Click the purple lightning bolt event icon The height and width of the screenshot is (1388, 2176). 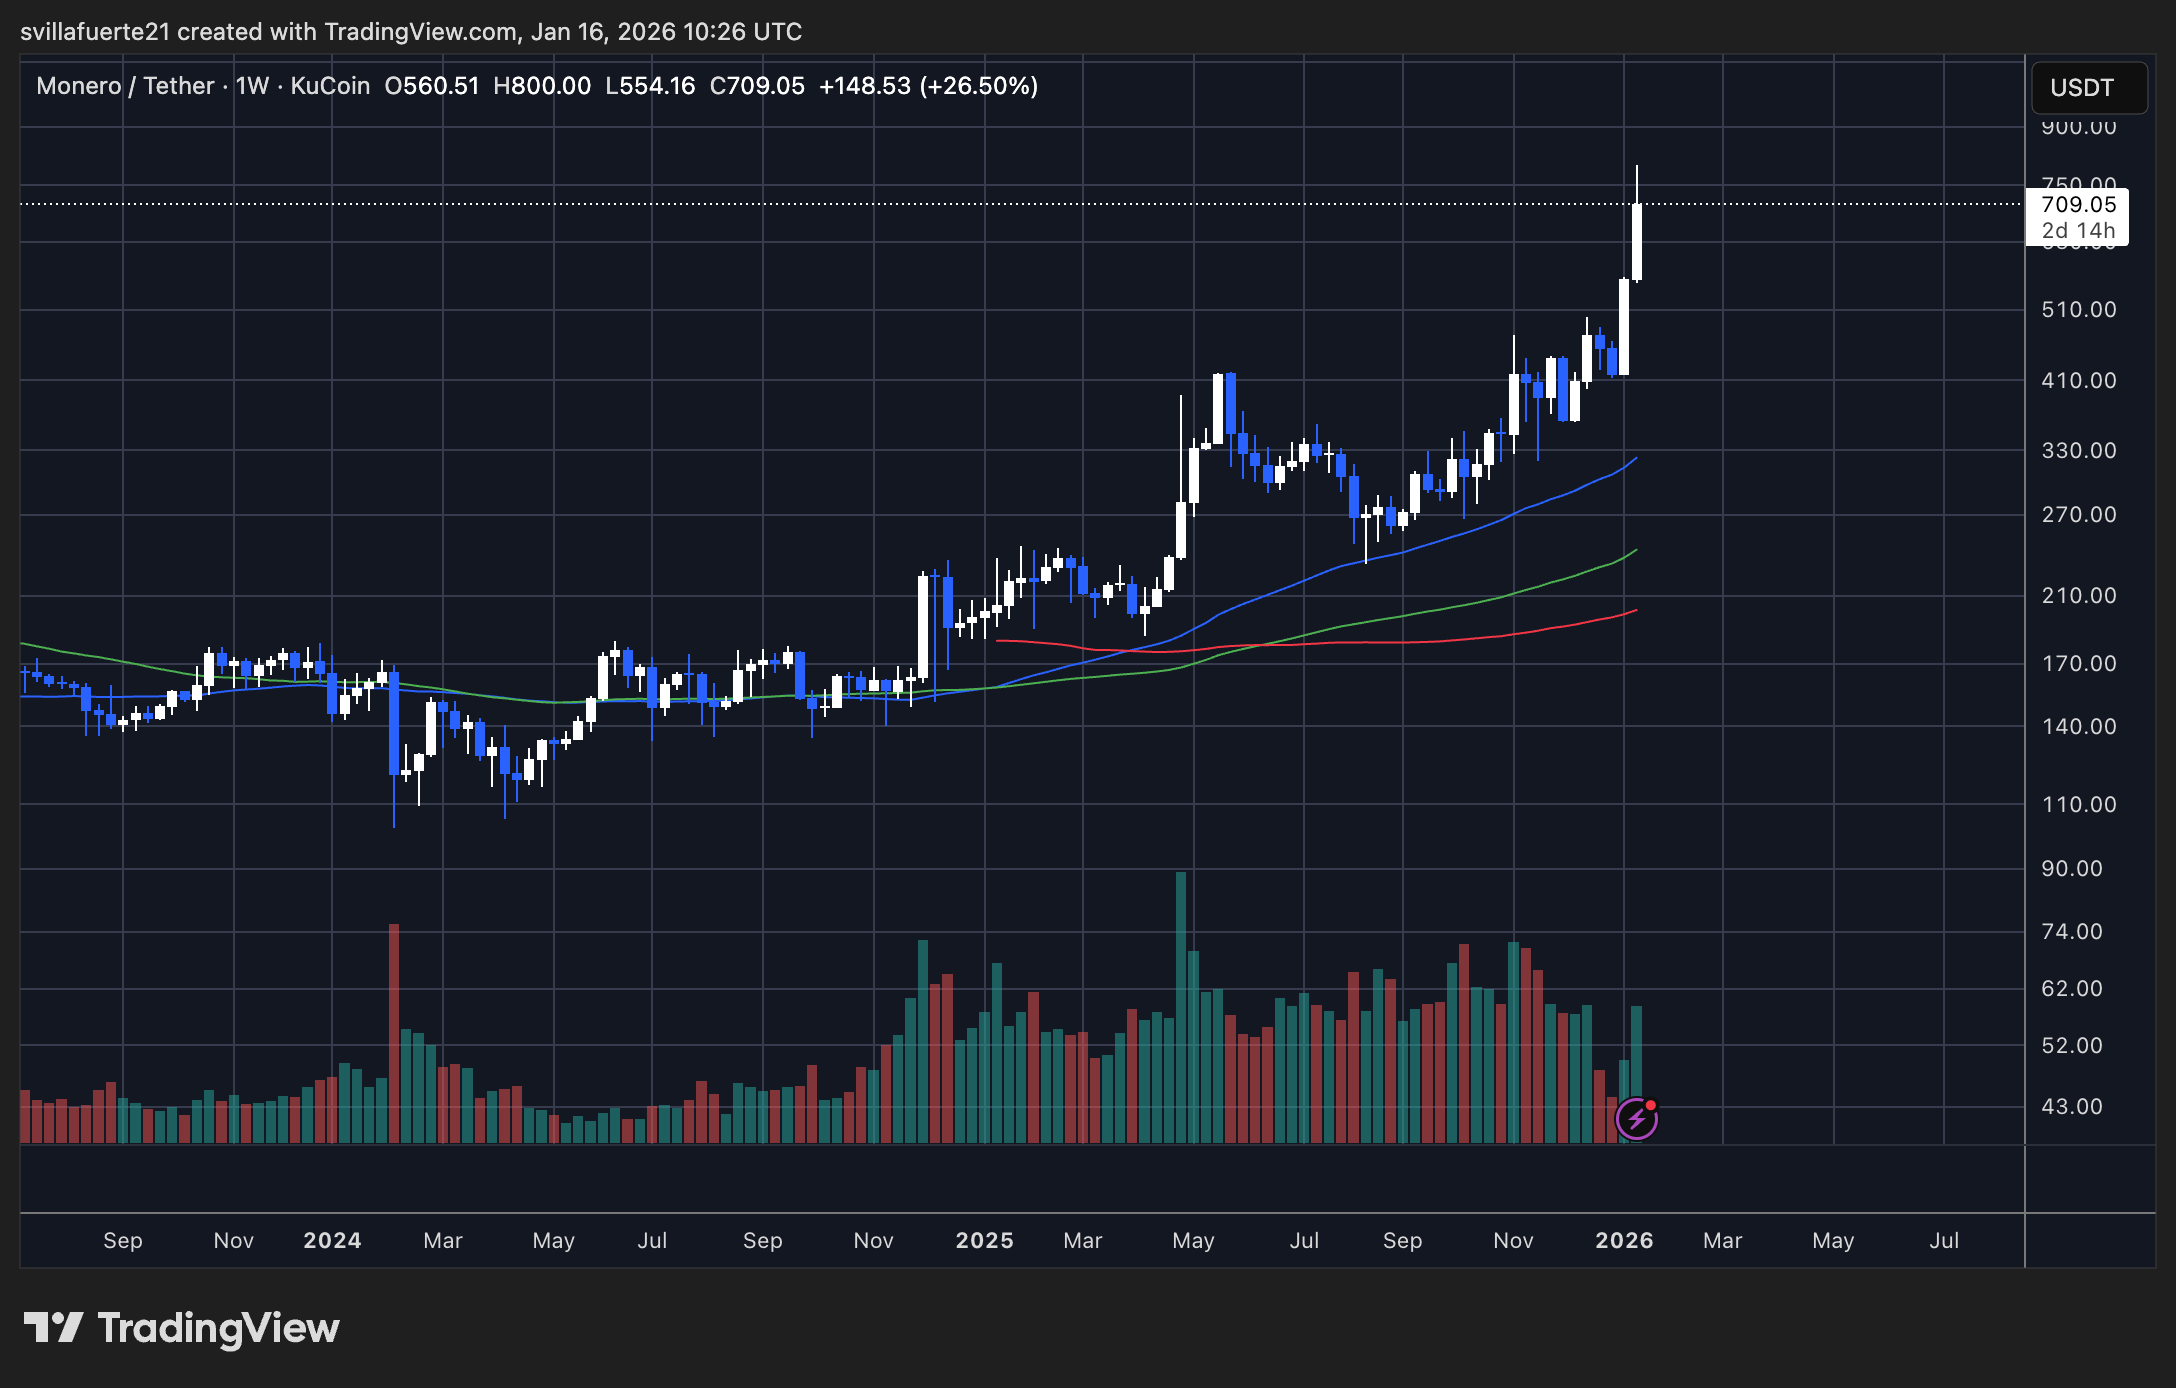[x=1636, y=1119]
